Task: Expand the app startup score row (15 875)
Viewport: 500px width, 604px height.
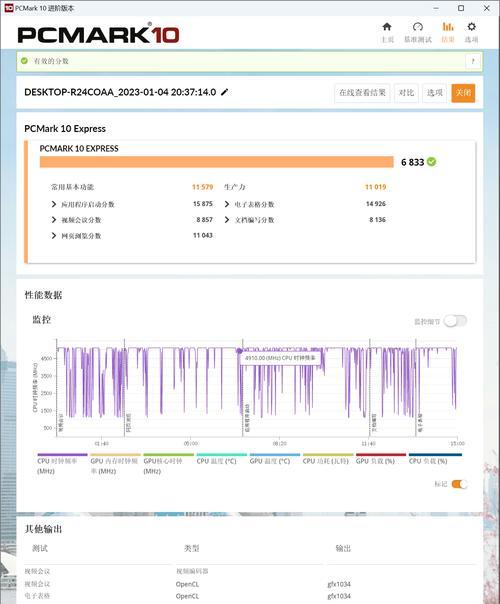Action: pyautogui.click(x=54, y=204)
